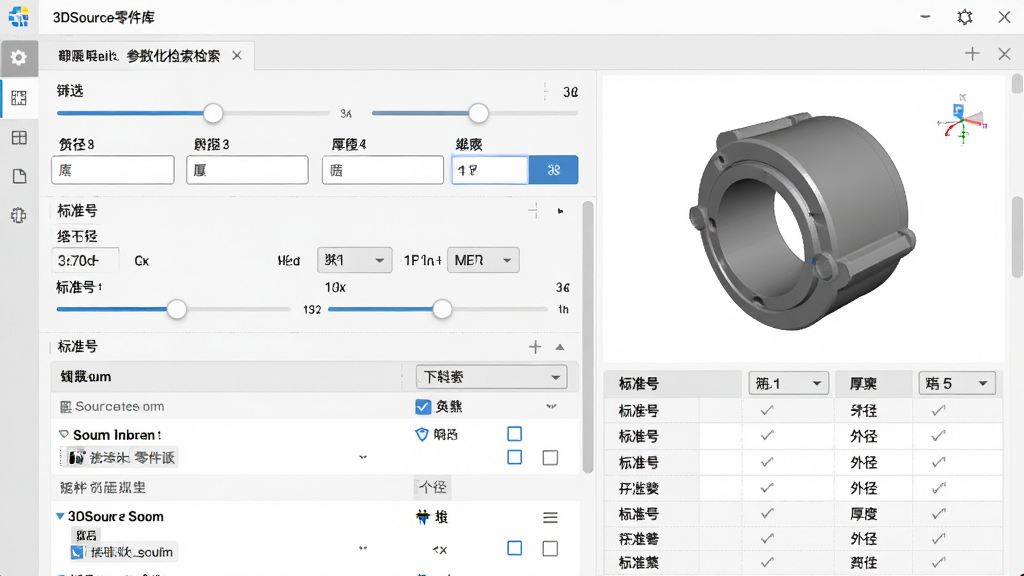Image resolution: width=1024 pixels, height=576 pixels.
Task: Click the 3DSource app logo
Action: 18,17
